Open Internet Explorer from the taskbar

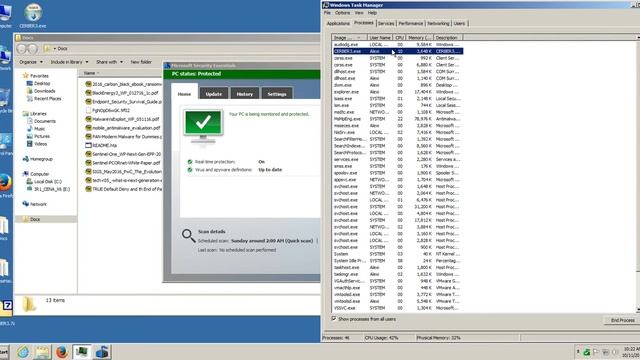point(23,352)
